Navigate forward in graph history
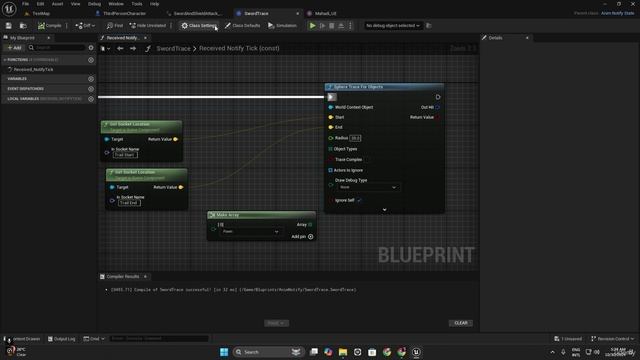 point(133,48)
